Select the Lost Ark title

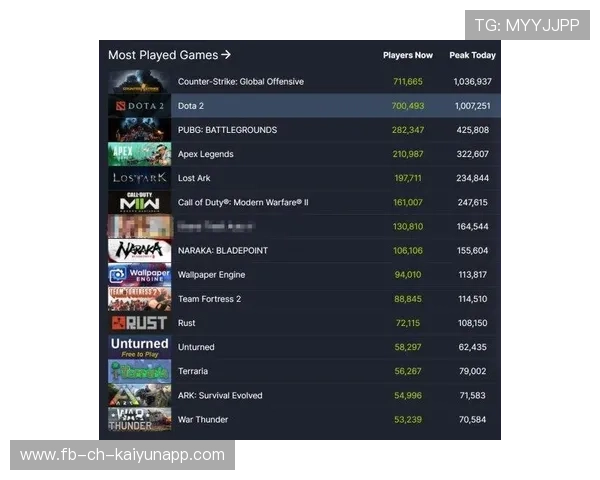pos(194,178)
